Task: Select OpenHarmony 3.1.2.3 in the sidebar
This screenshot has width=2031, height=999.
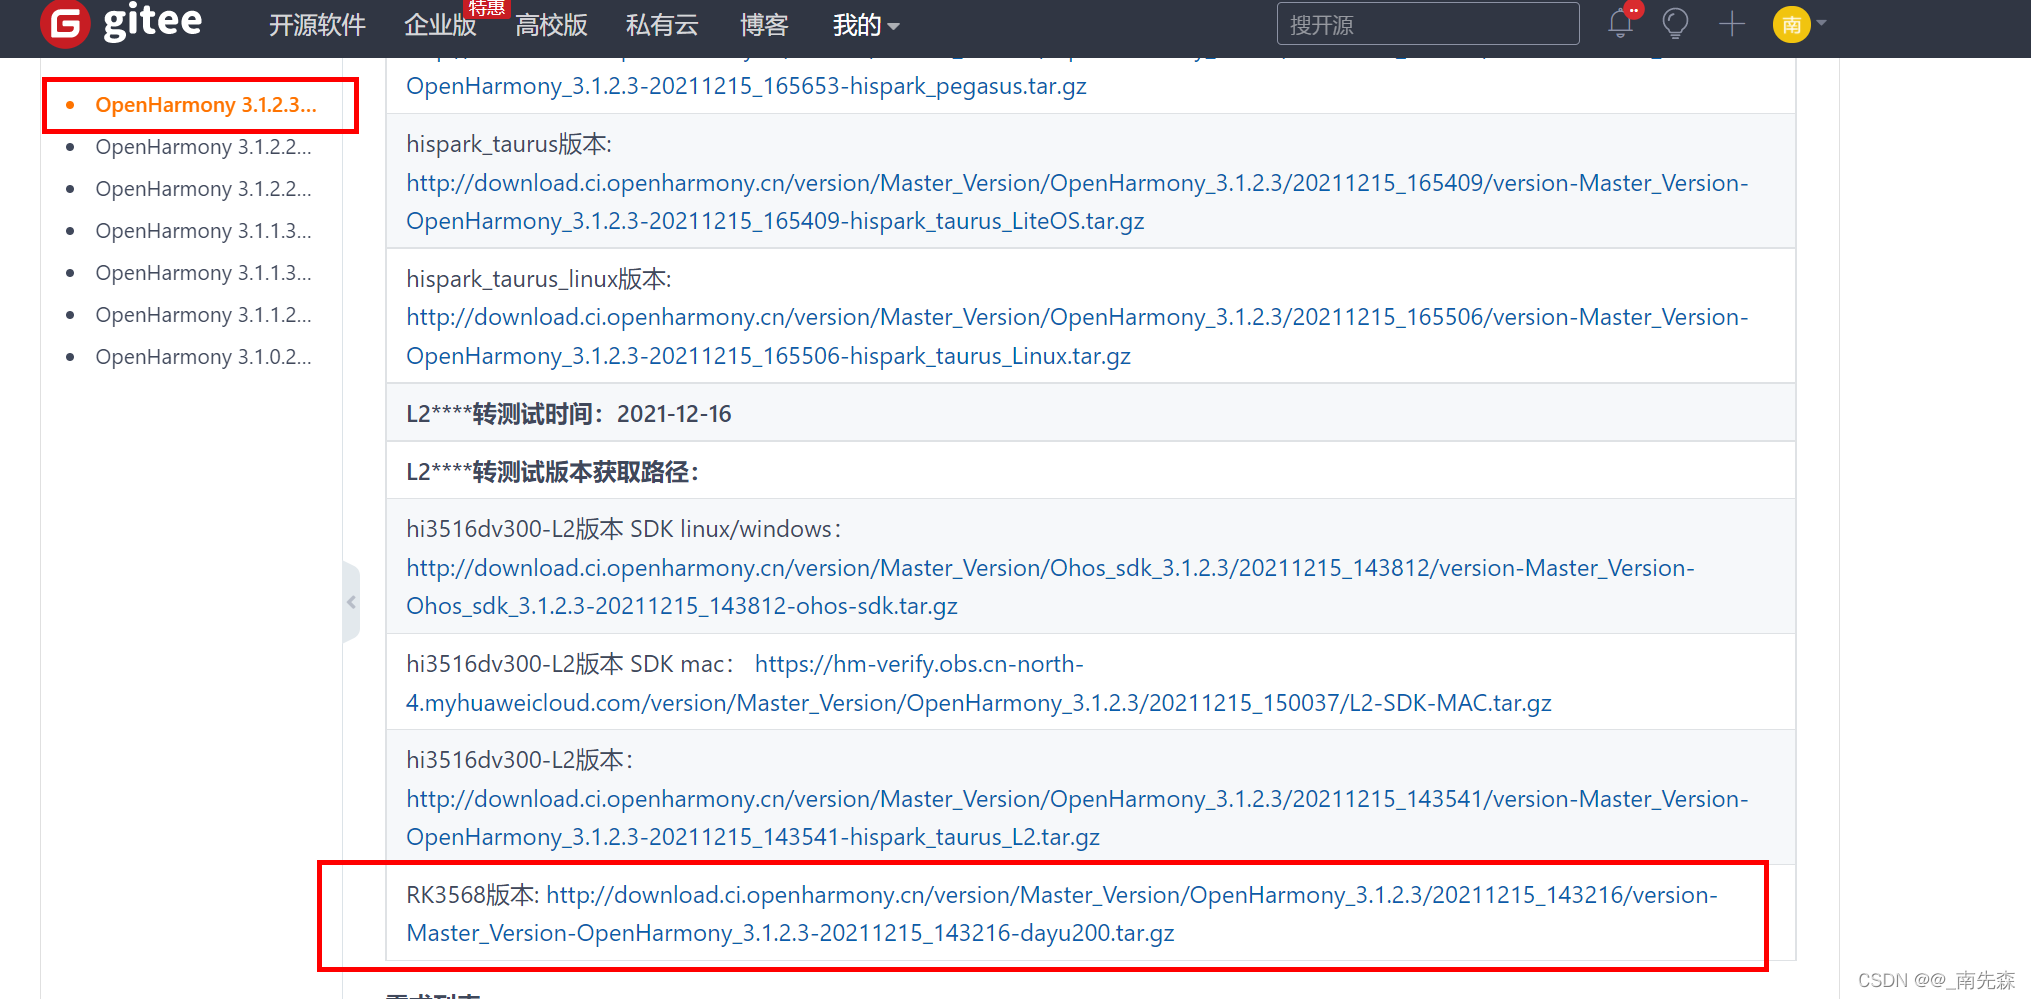Action: coord(206,105)
